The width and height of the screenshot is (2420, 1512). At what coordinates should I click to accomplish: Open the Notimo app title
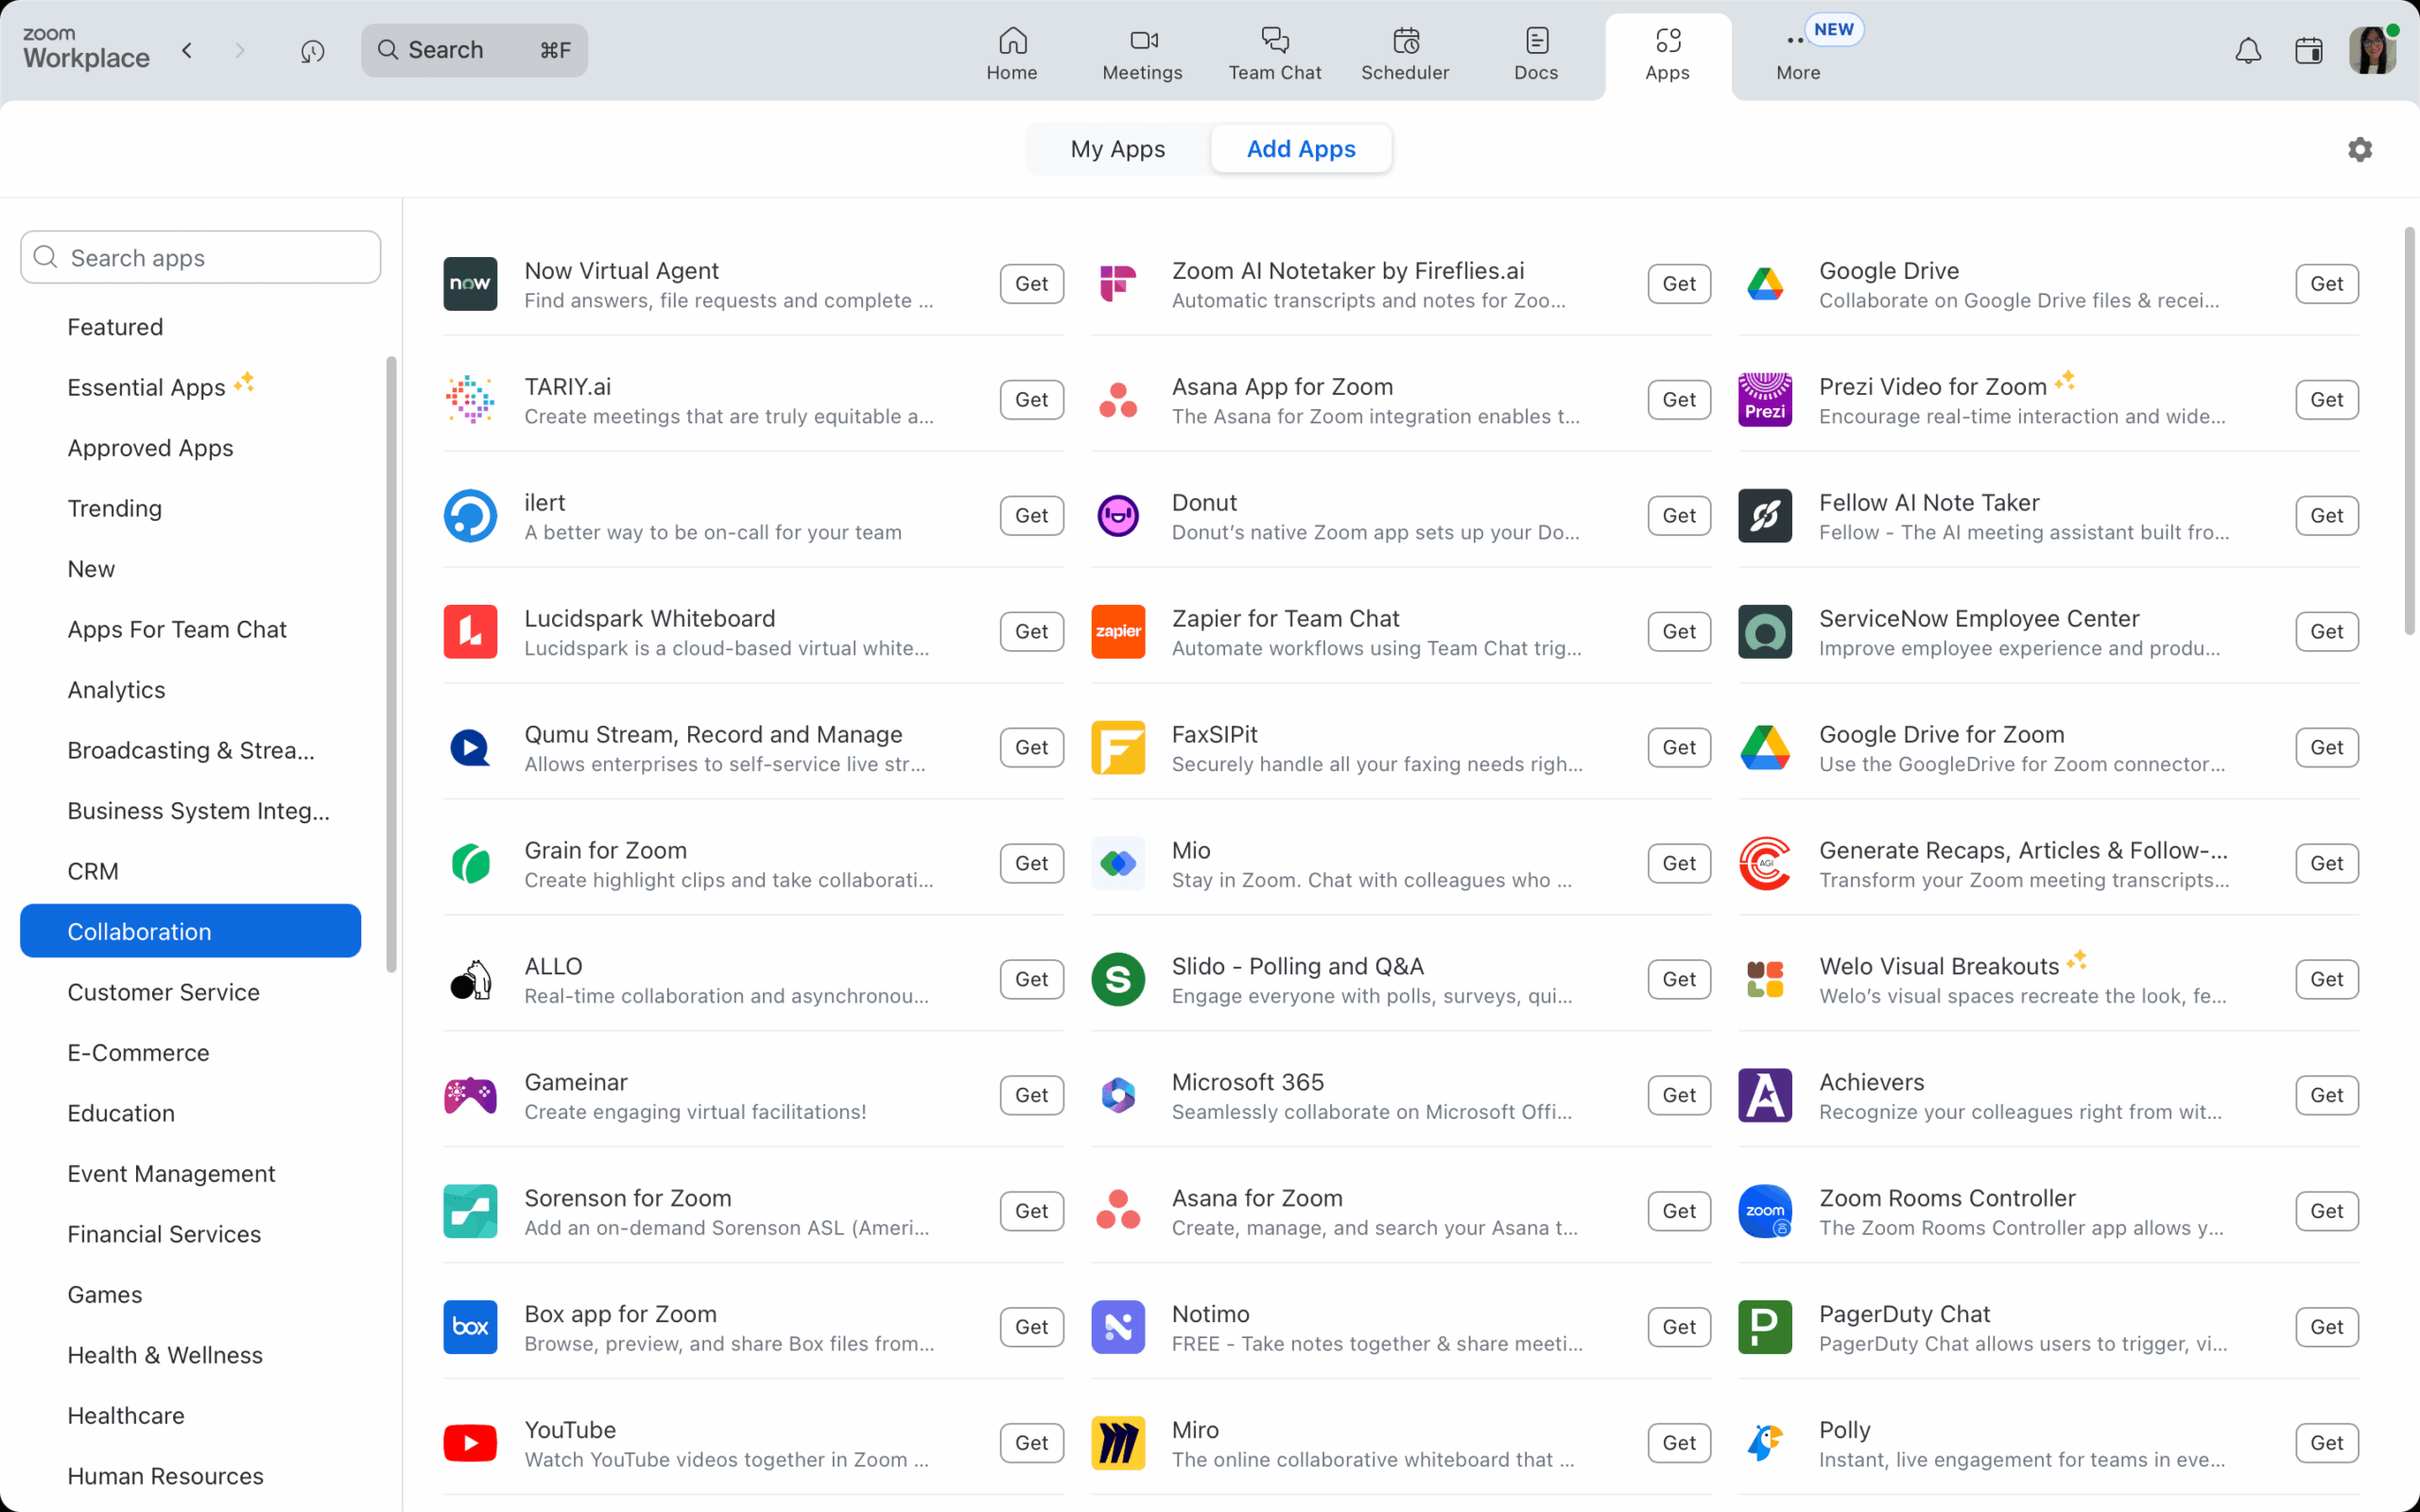coord(1210,1314)
